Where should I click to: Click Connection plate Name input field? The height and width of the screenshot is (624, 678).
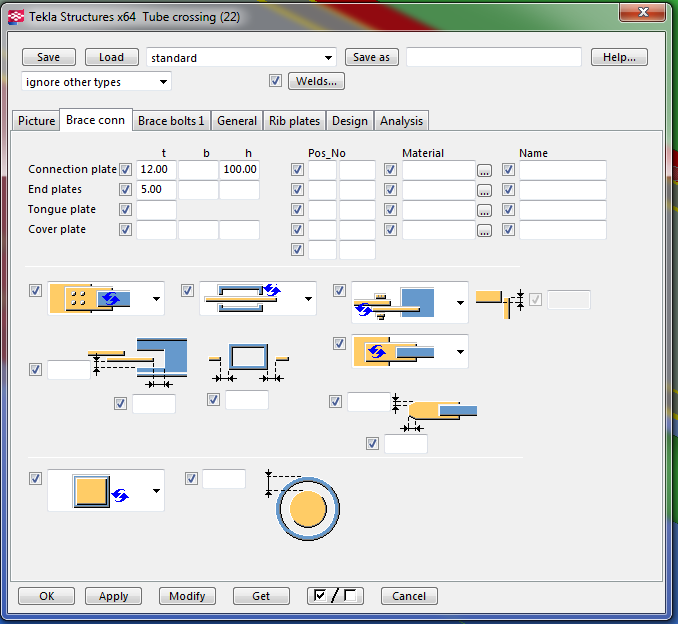click(x=563, y=170)
